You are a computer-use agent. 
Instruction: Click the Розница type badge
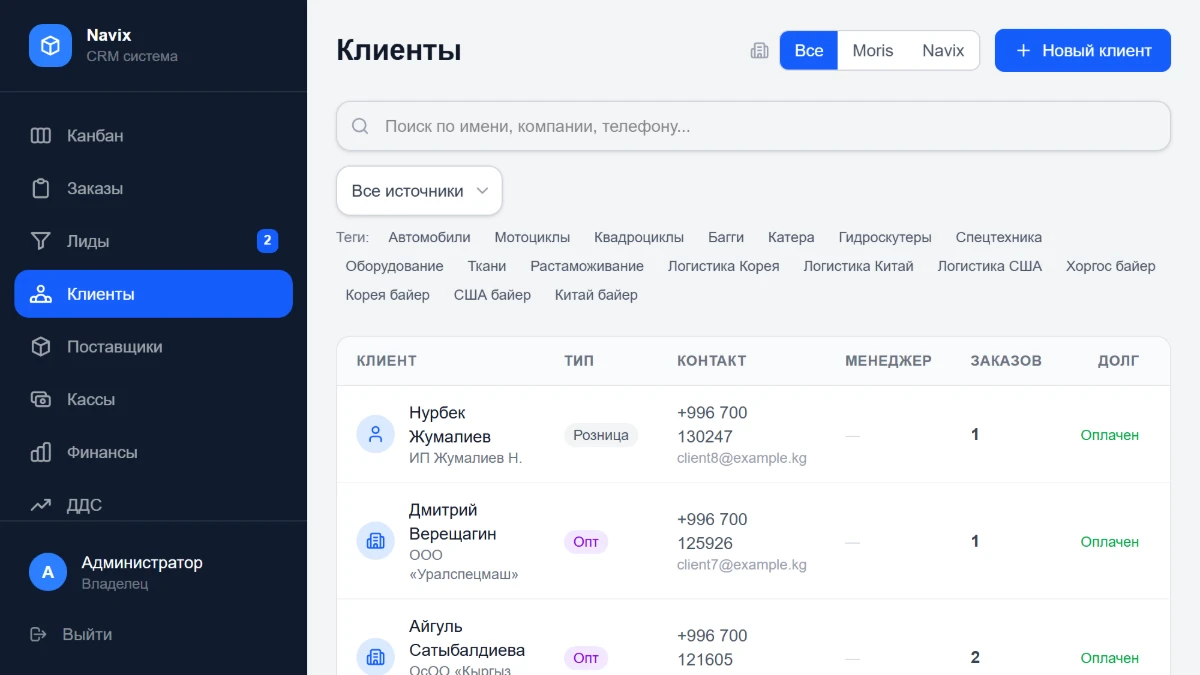[x=601, y=435]
